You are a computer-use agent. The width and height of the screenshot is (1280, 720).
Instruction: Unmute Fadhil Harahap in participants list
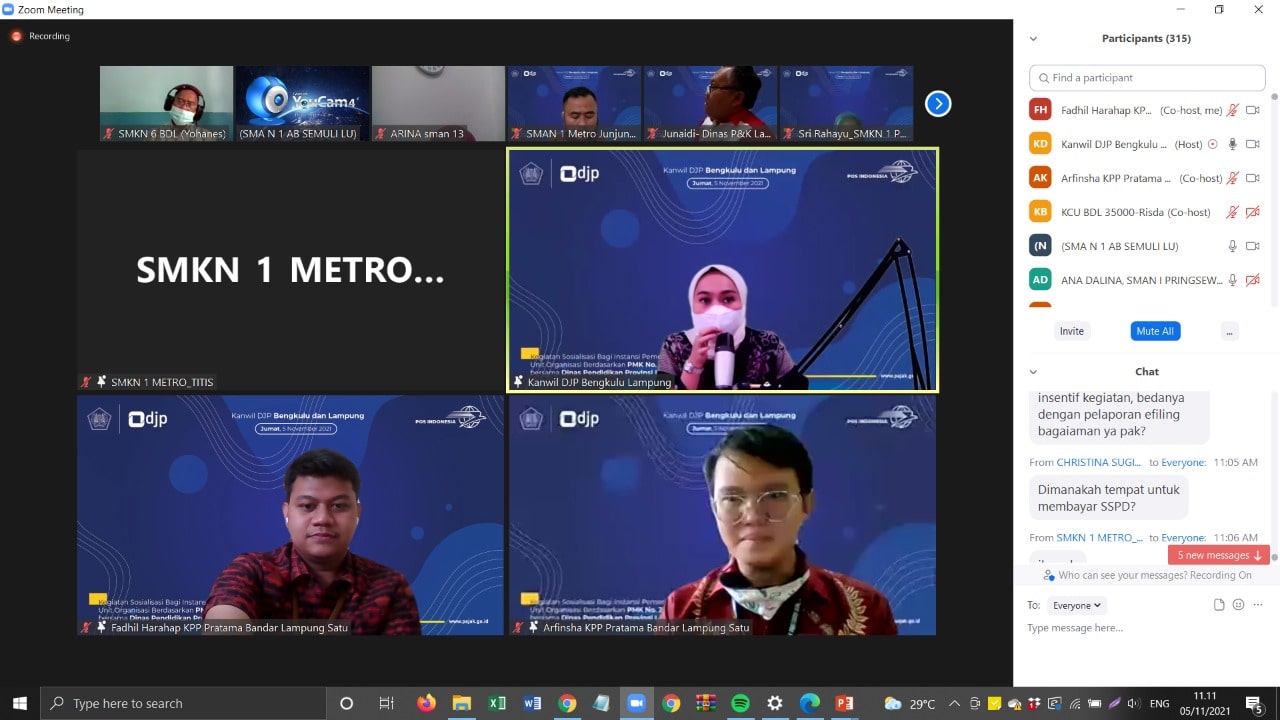coord(1233,110)
